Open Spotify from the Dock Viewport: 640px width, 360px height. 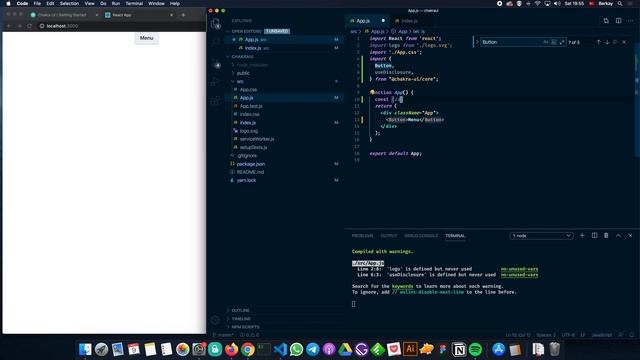coord(475,349)
